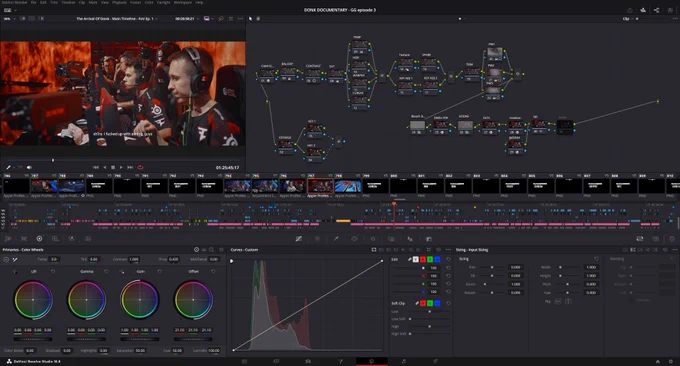Image resolution: width=680 pixels, height=366 pixels.
Task: Open Curves panel three-dot options menu
Action: [448, 250]
